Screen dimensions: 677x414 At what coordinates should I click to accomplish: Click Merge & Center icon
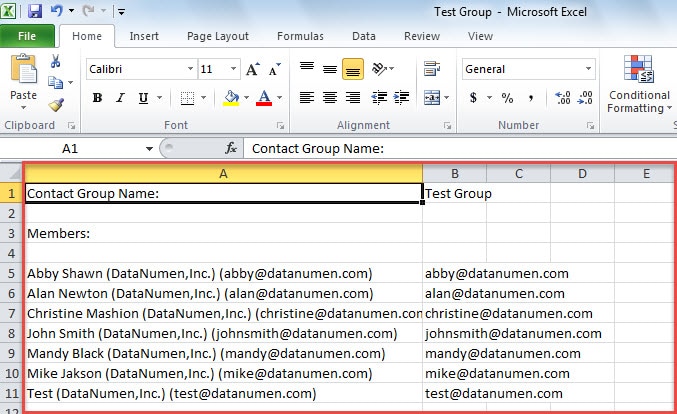point(432,98)
